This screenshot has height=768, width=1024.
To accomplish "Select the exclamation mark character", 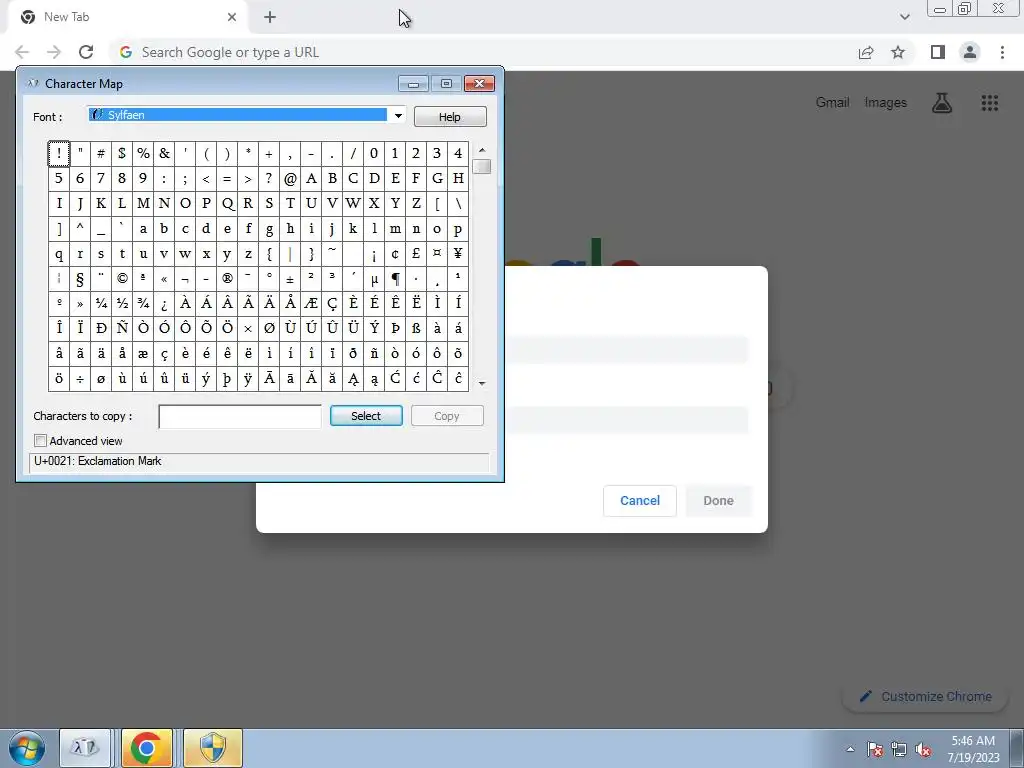I will pos(59,153).
